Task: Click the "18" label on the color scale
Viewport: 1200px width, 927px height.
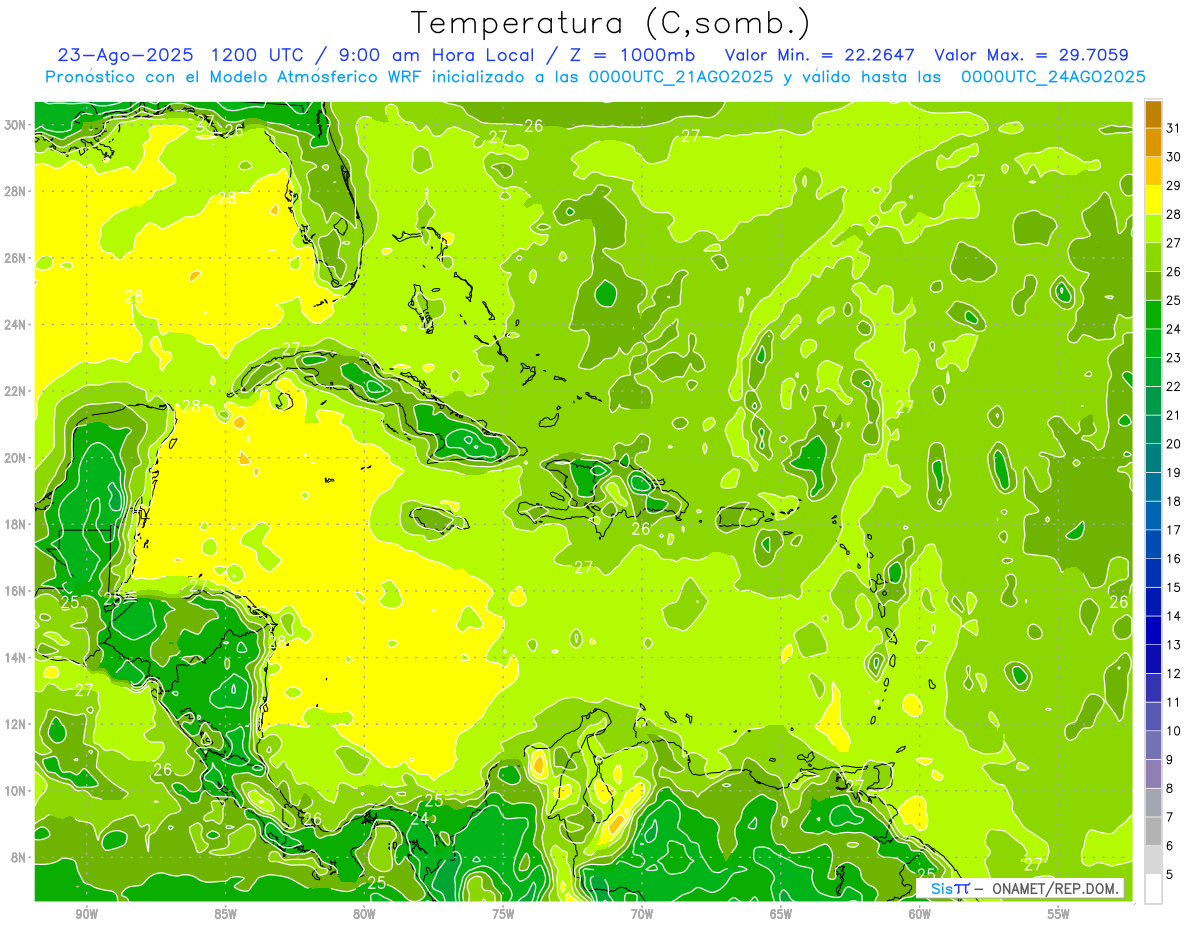Action: pyautogui.click(x=1174, y=501)
